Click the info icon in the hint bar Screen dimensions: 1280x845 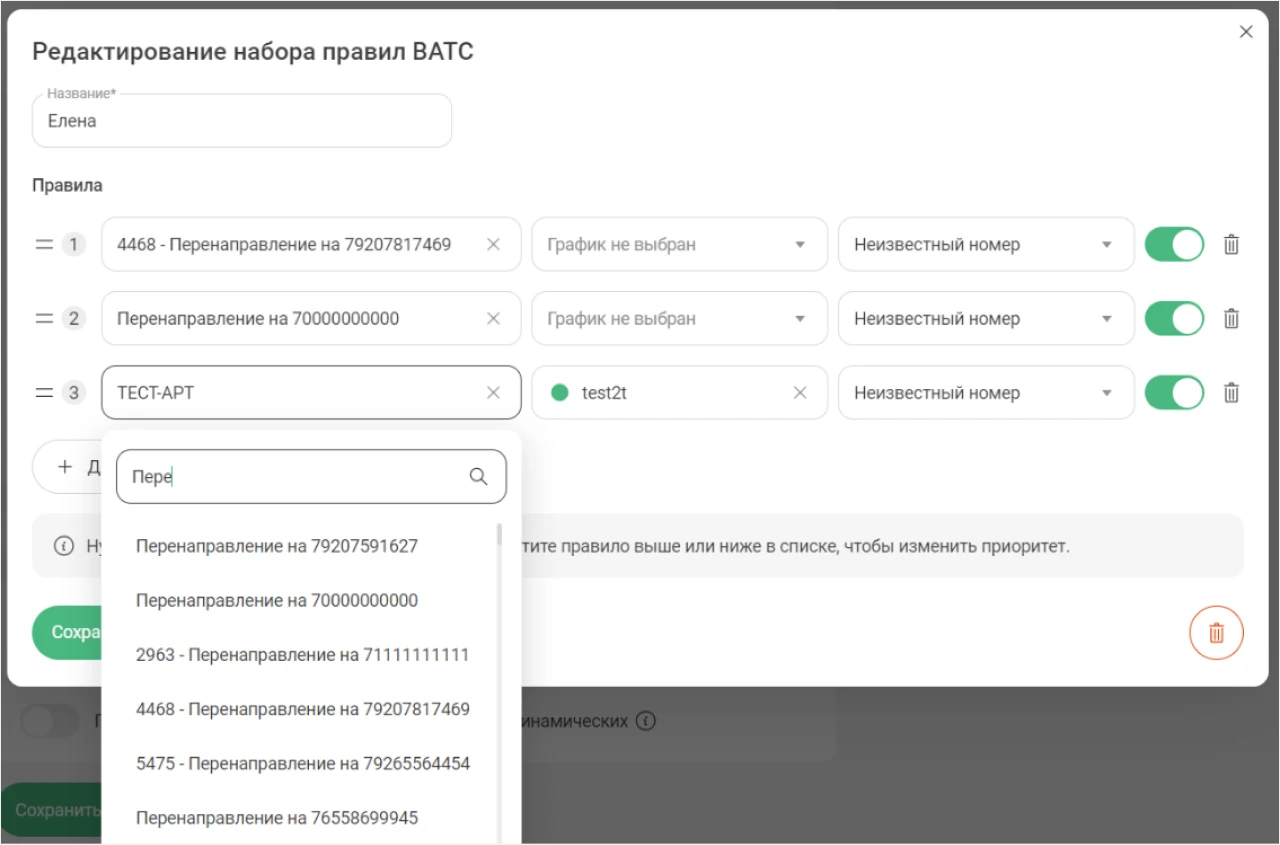[x=64, y=547]
